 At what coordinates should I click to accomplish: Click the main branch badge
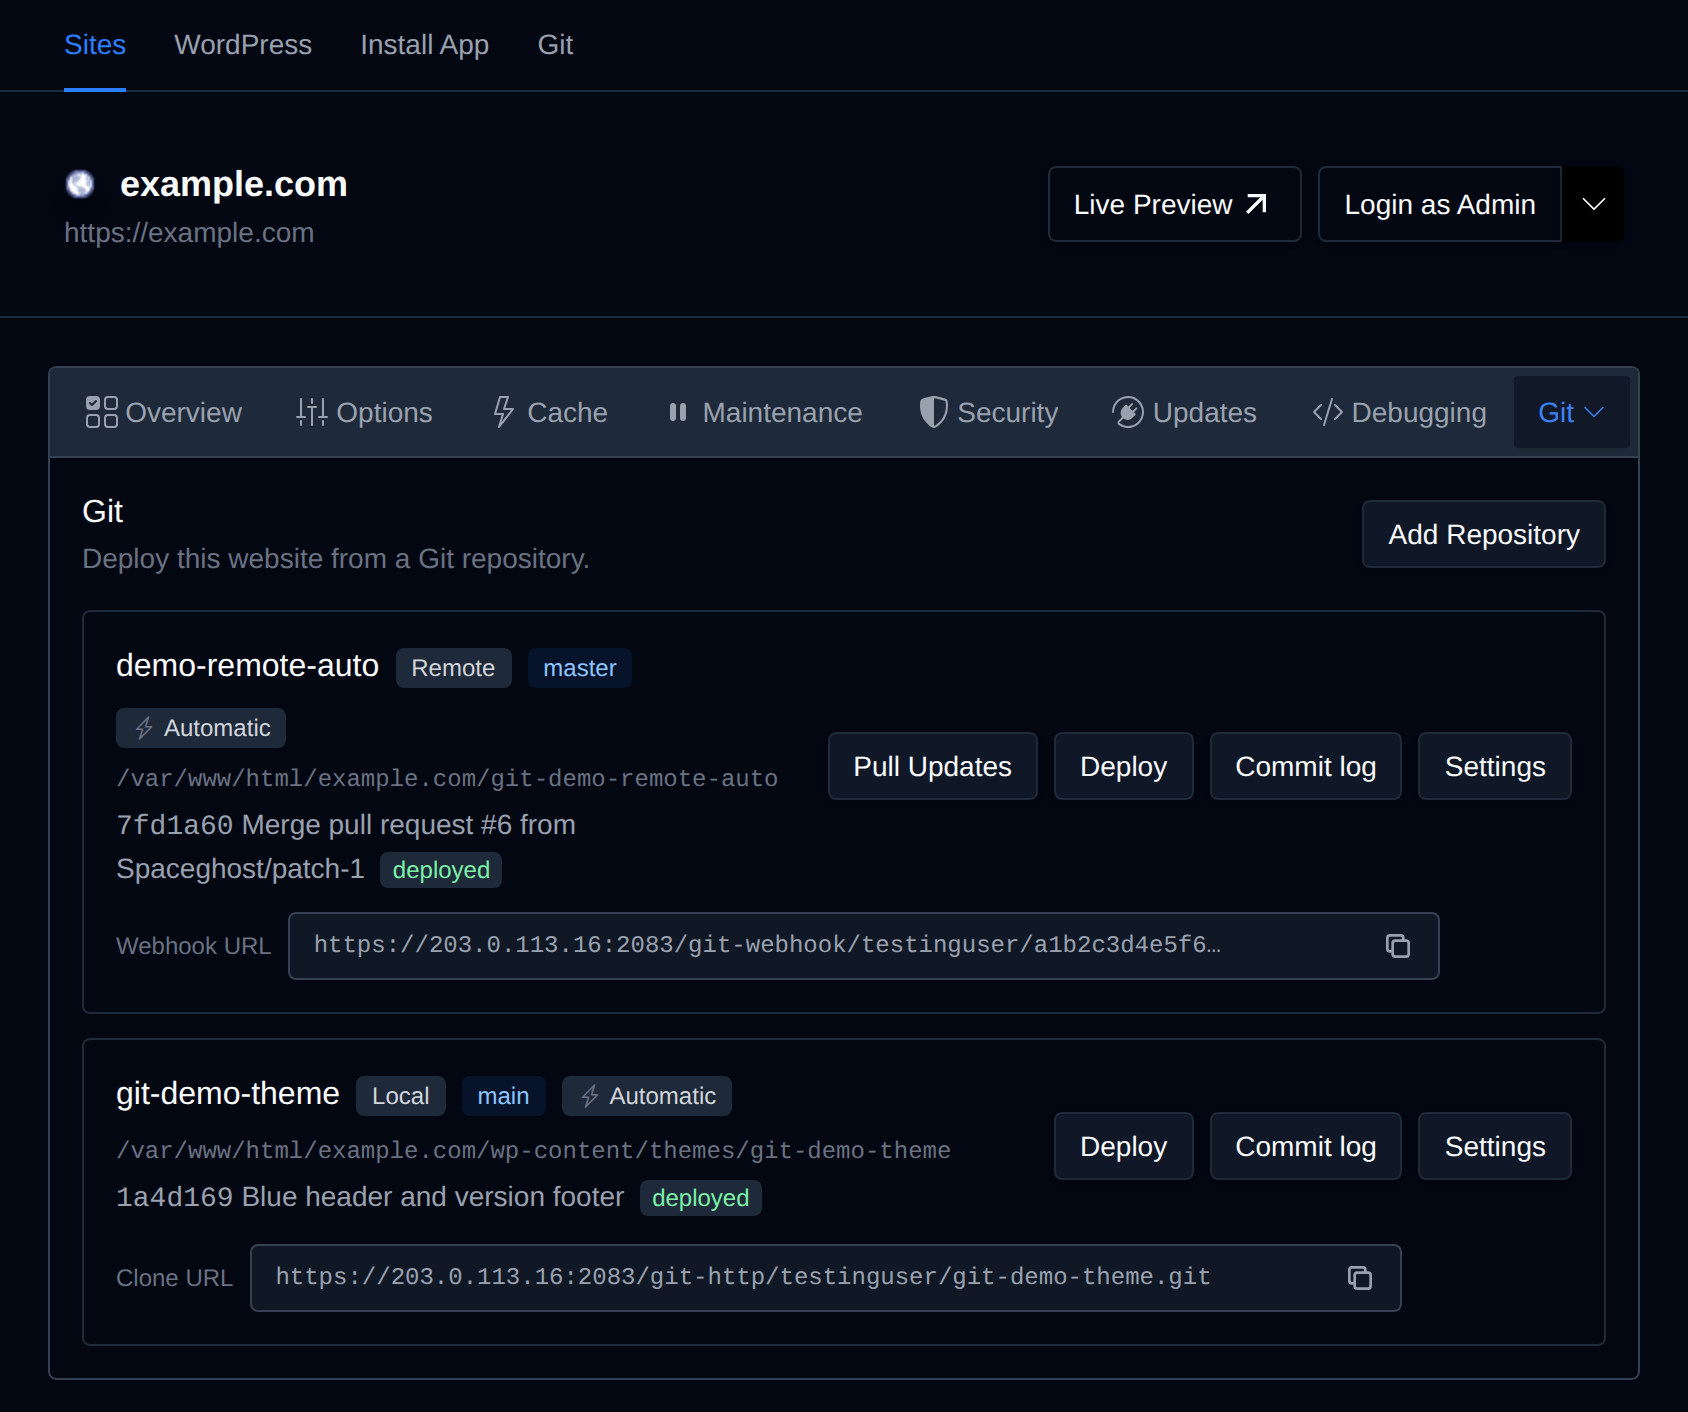(x=503, y=1096)
